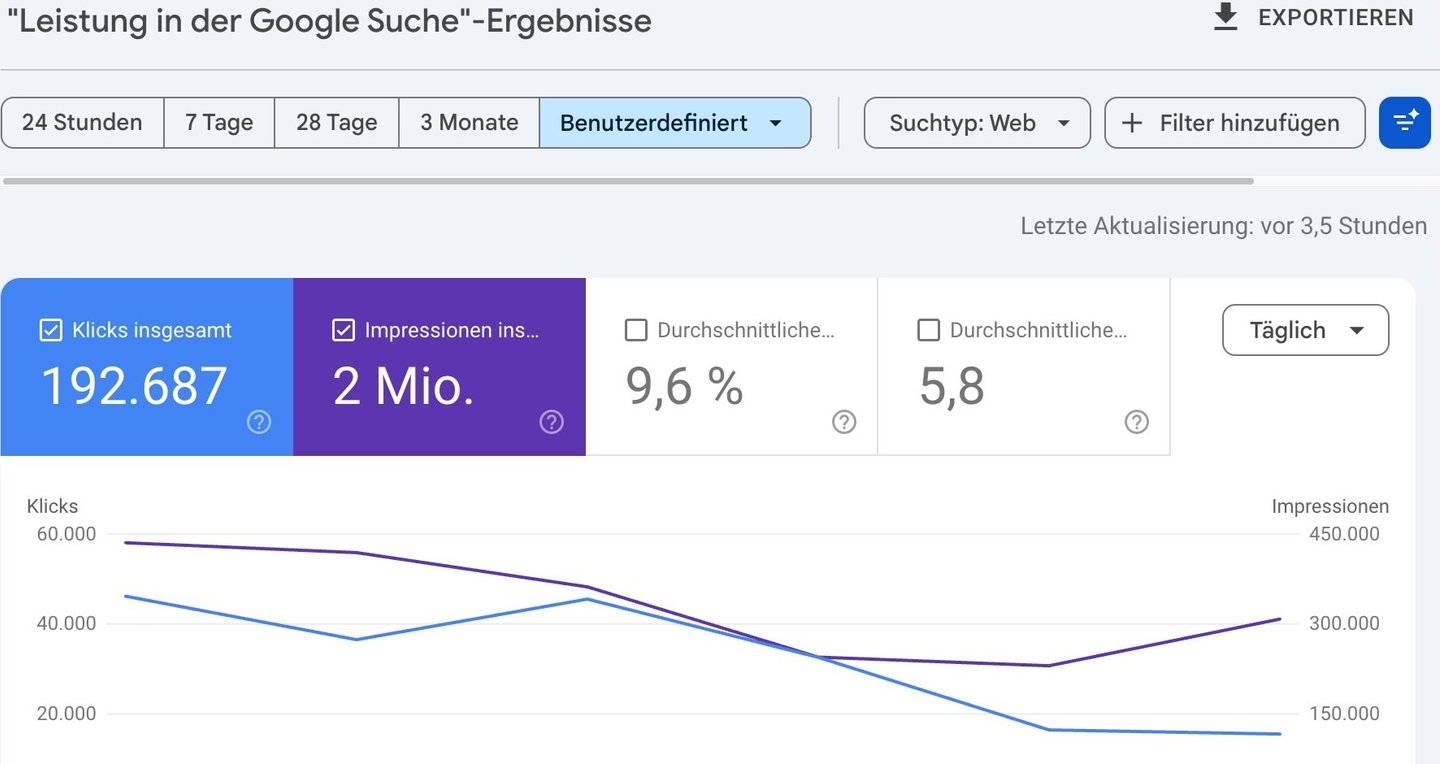Click the export download icon
1440x764 pixels.
1225,17
